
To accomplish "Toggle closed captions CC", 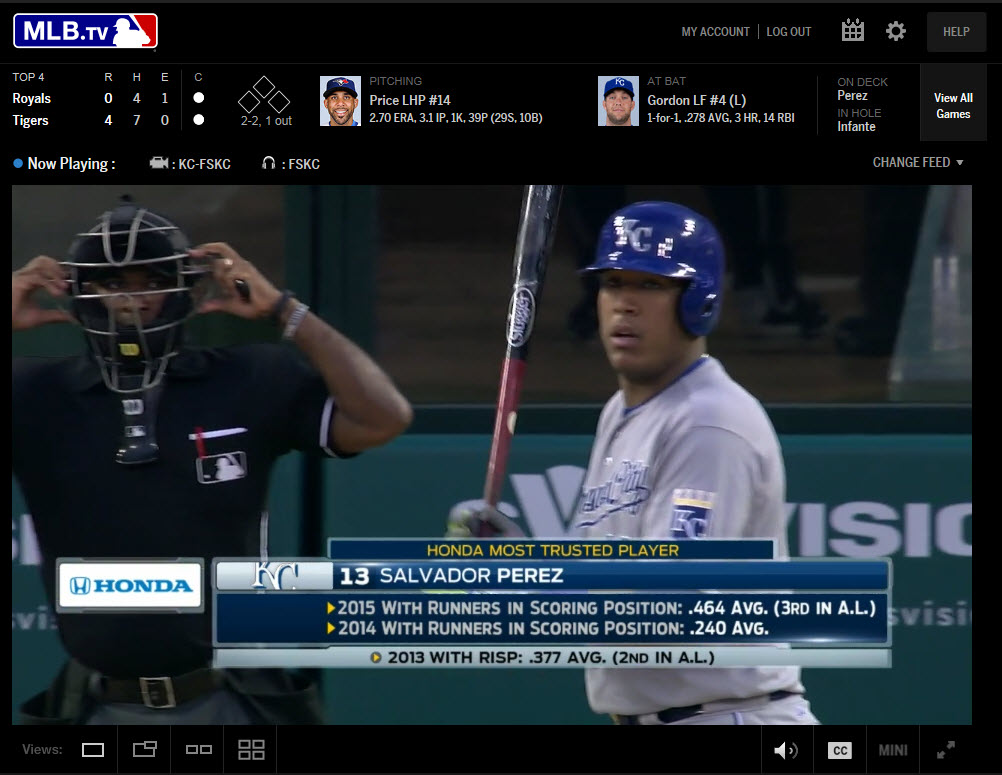I will coord(840,750).
